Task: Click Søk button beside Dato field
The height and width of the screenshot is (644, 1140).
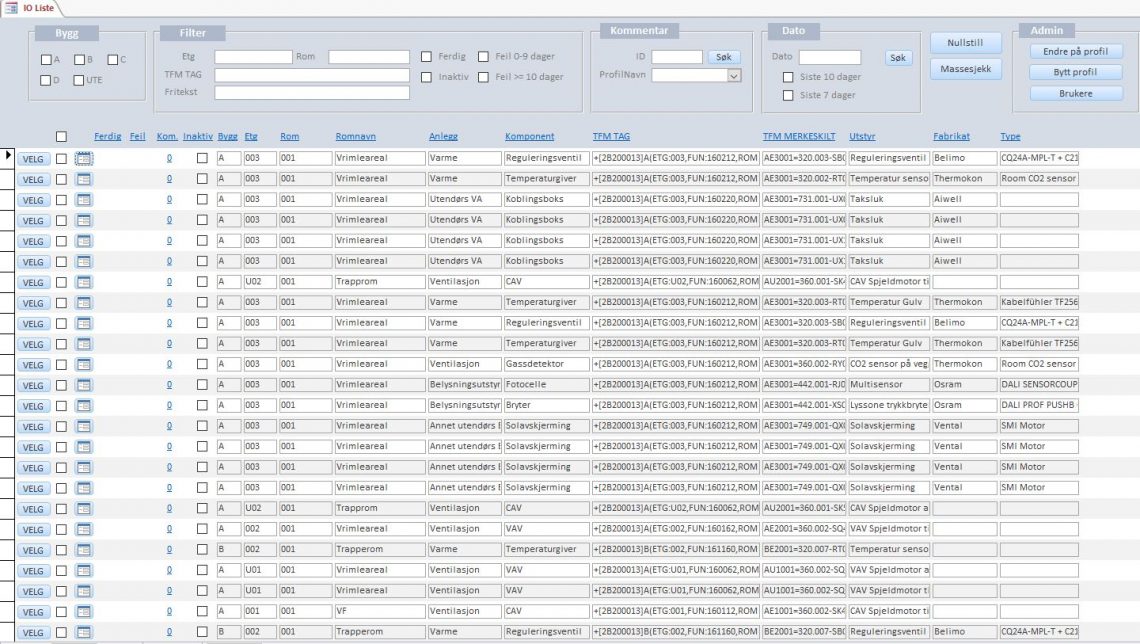Action: (x=898, y=57)
